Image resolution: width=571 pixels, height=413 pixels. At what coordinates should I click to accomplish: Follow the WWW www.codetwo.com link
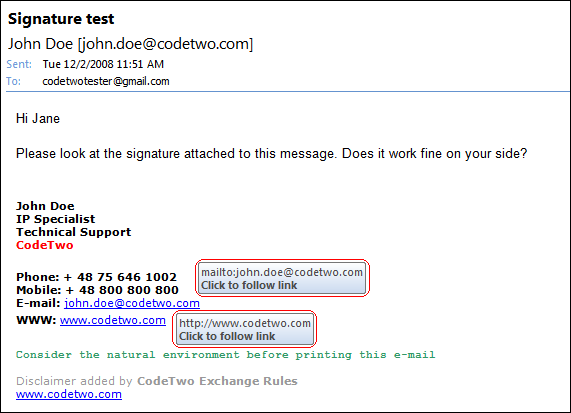tap(113, 320)
